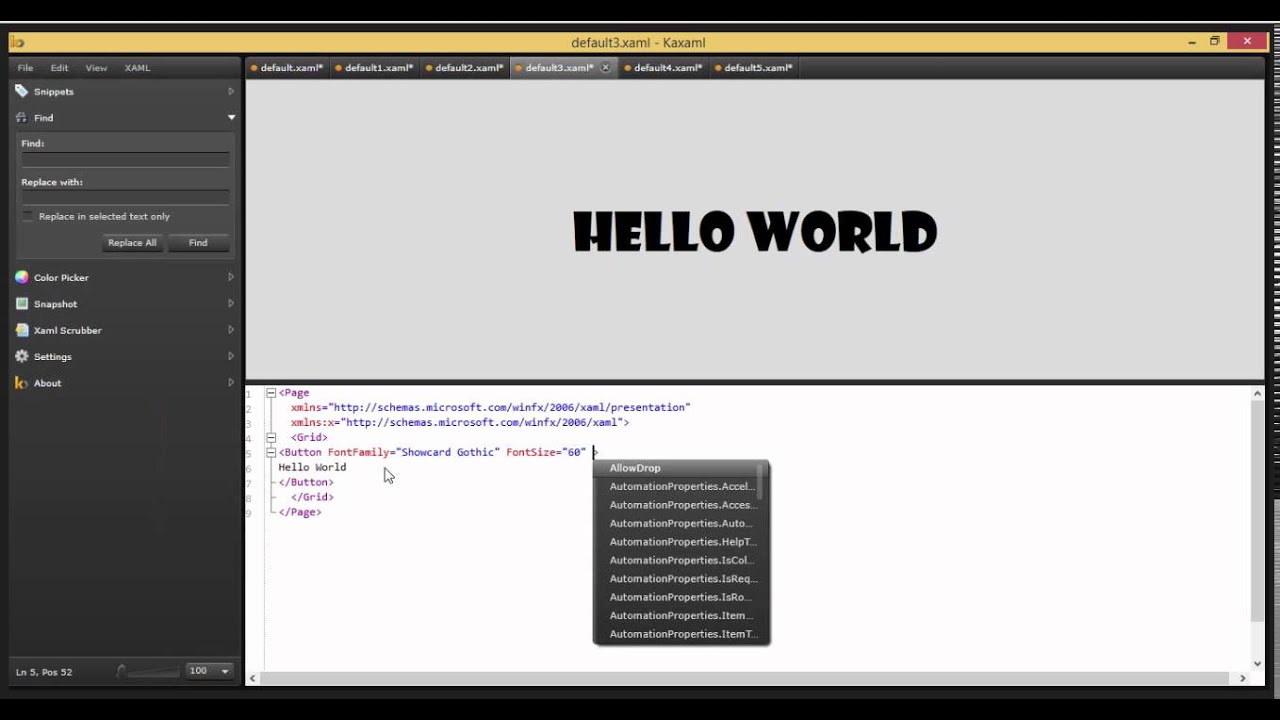Switch to the default.xaml tab

coord(287,68)
